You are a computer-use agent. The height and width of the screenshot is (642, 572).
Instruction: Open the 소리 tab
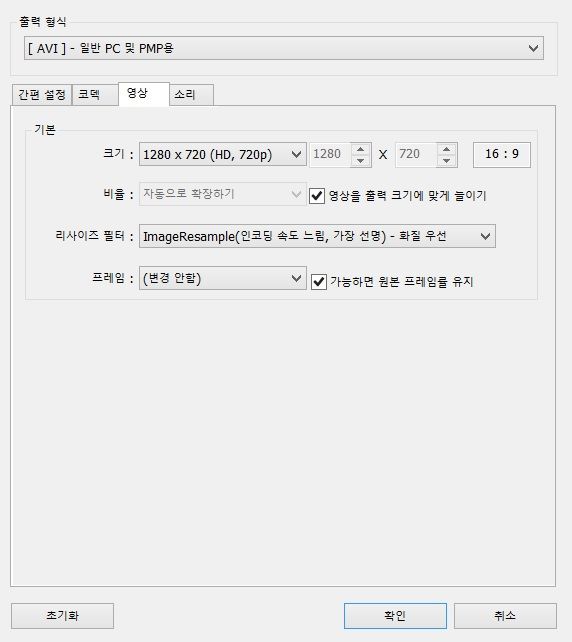[x=191, y=95]
